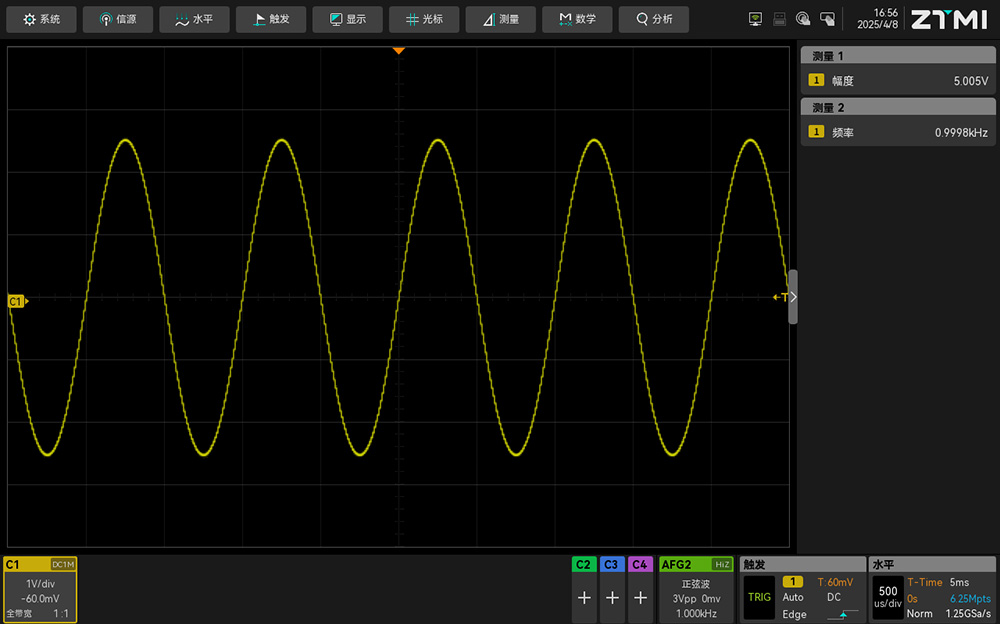Click the USB device status icon

tap(780, 19)
